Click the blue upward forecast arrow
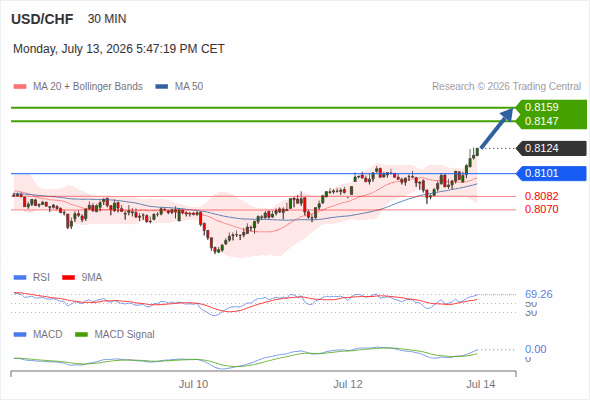This screenshot has height=400, width=590. 497,128
